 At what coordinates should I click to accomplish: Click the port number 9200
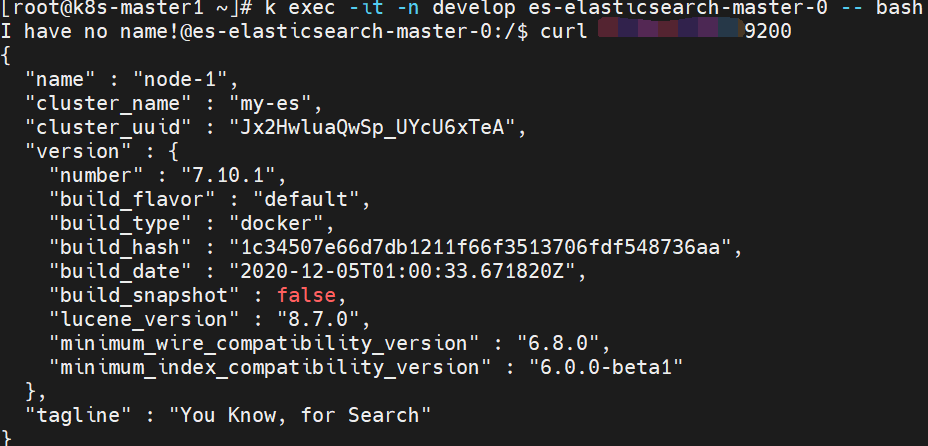coord(769,32)
